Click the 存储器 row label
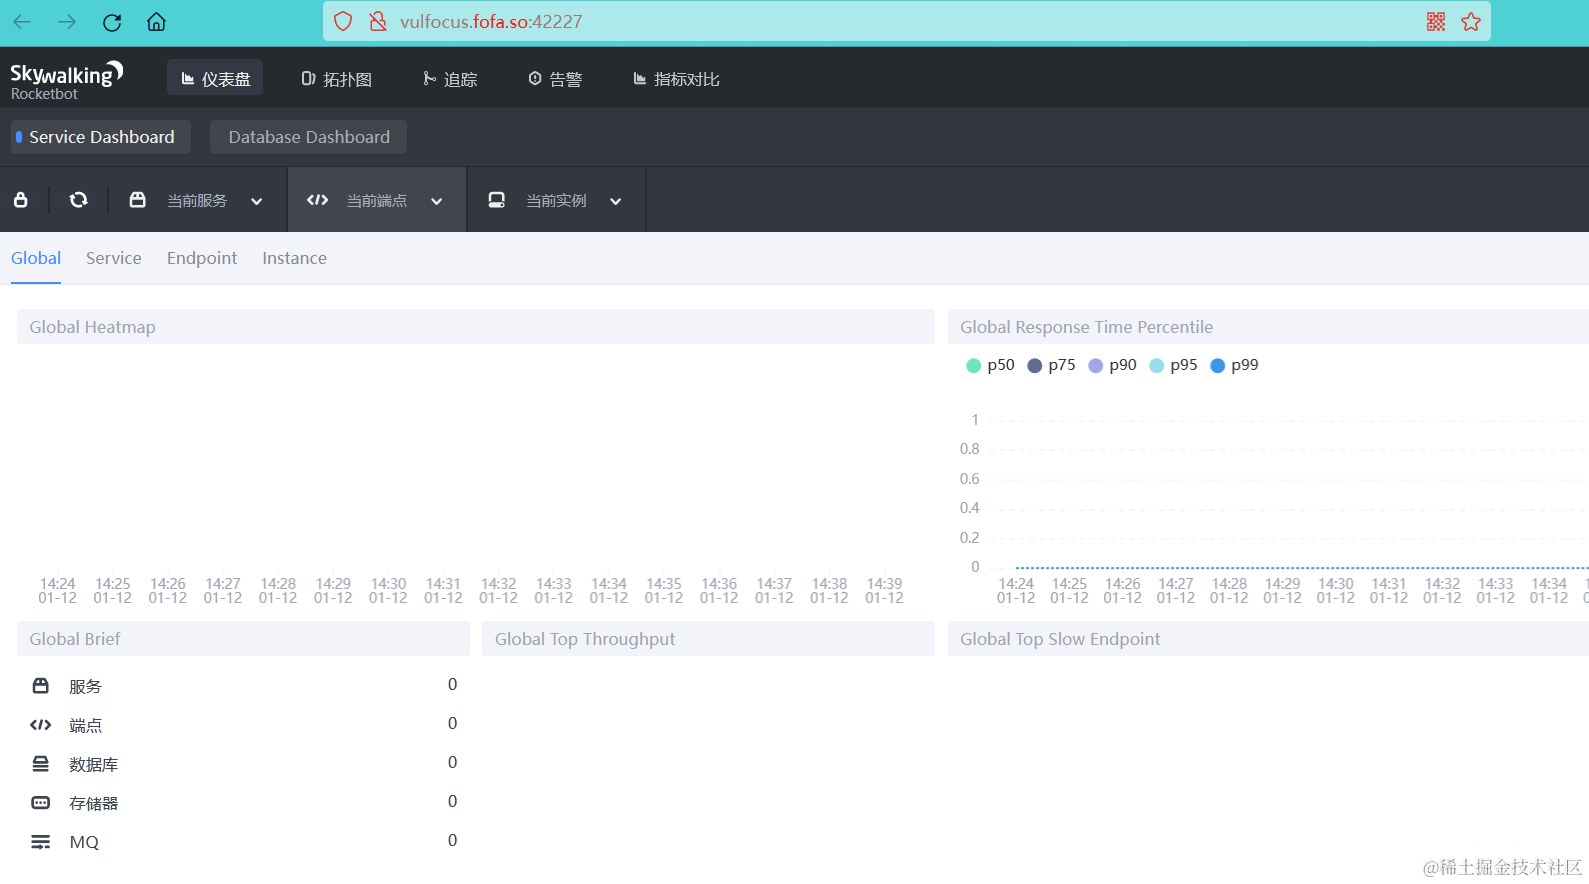 [93, 804]
